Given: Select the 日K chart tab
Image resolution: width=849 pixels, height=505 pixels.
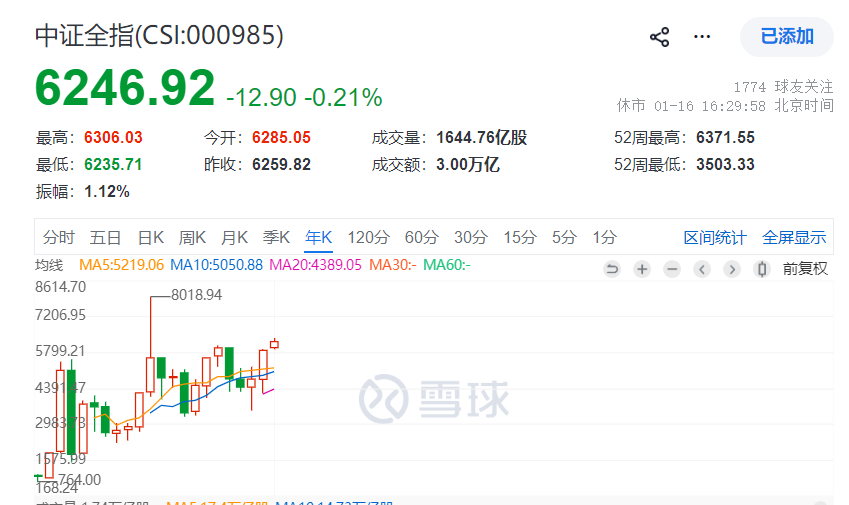Looking at the screenshot, I should pos(151,237).
